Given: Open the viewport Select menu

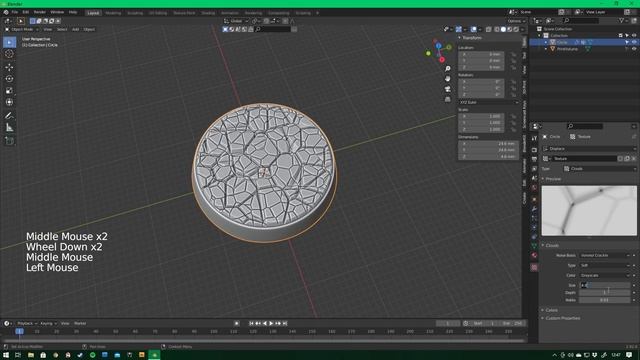Looking at the screenshot, I should [62, 29].
